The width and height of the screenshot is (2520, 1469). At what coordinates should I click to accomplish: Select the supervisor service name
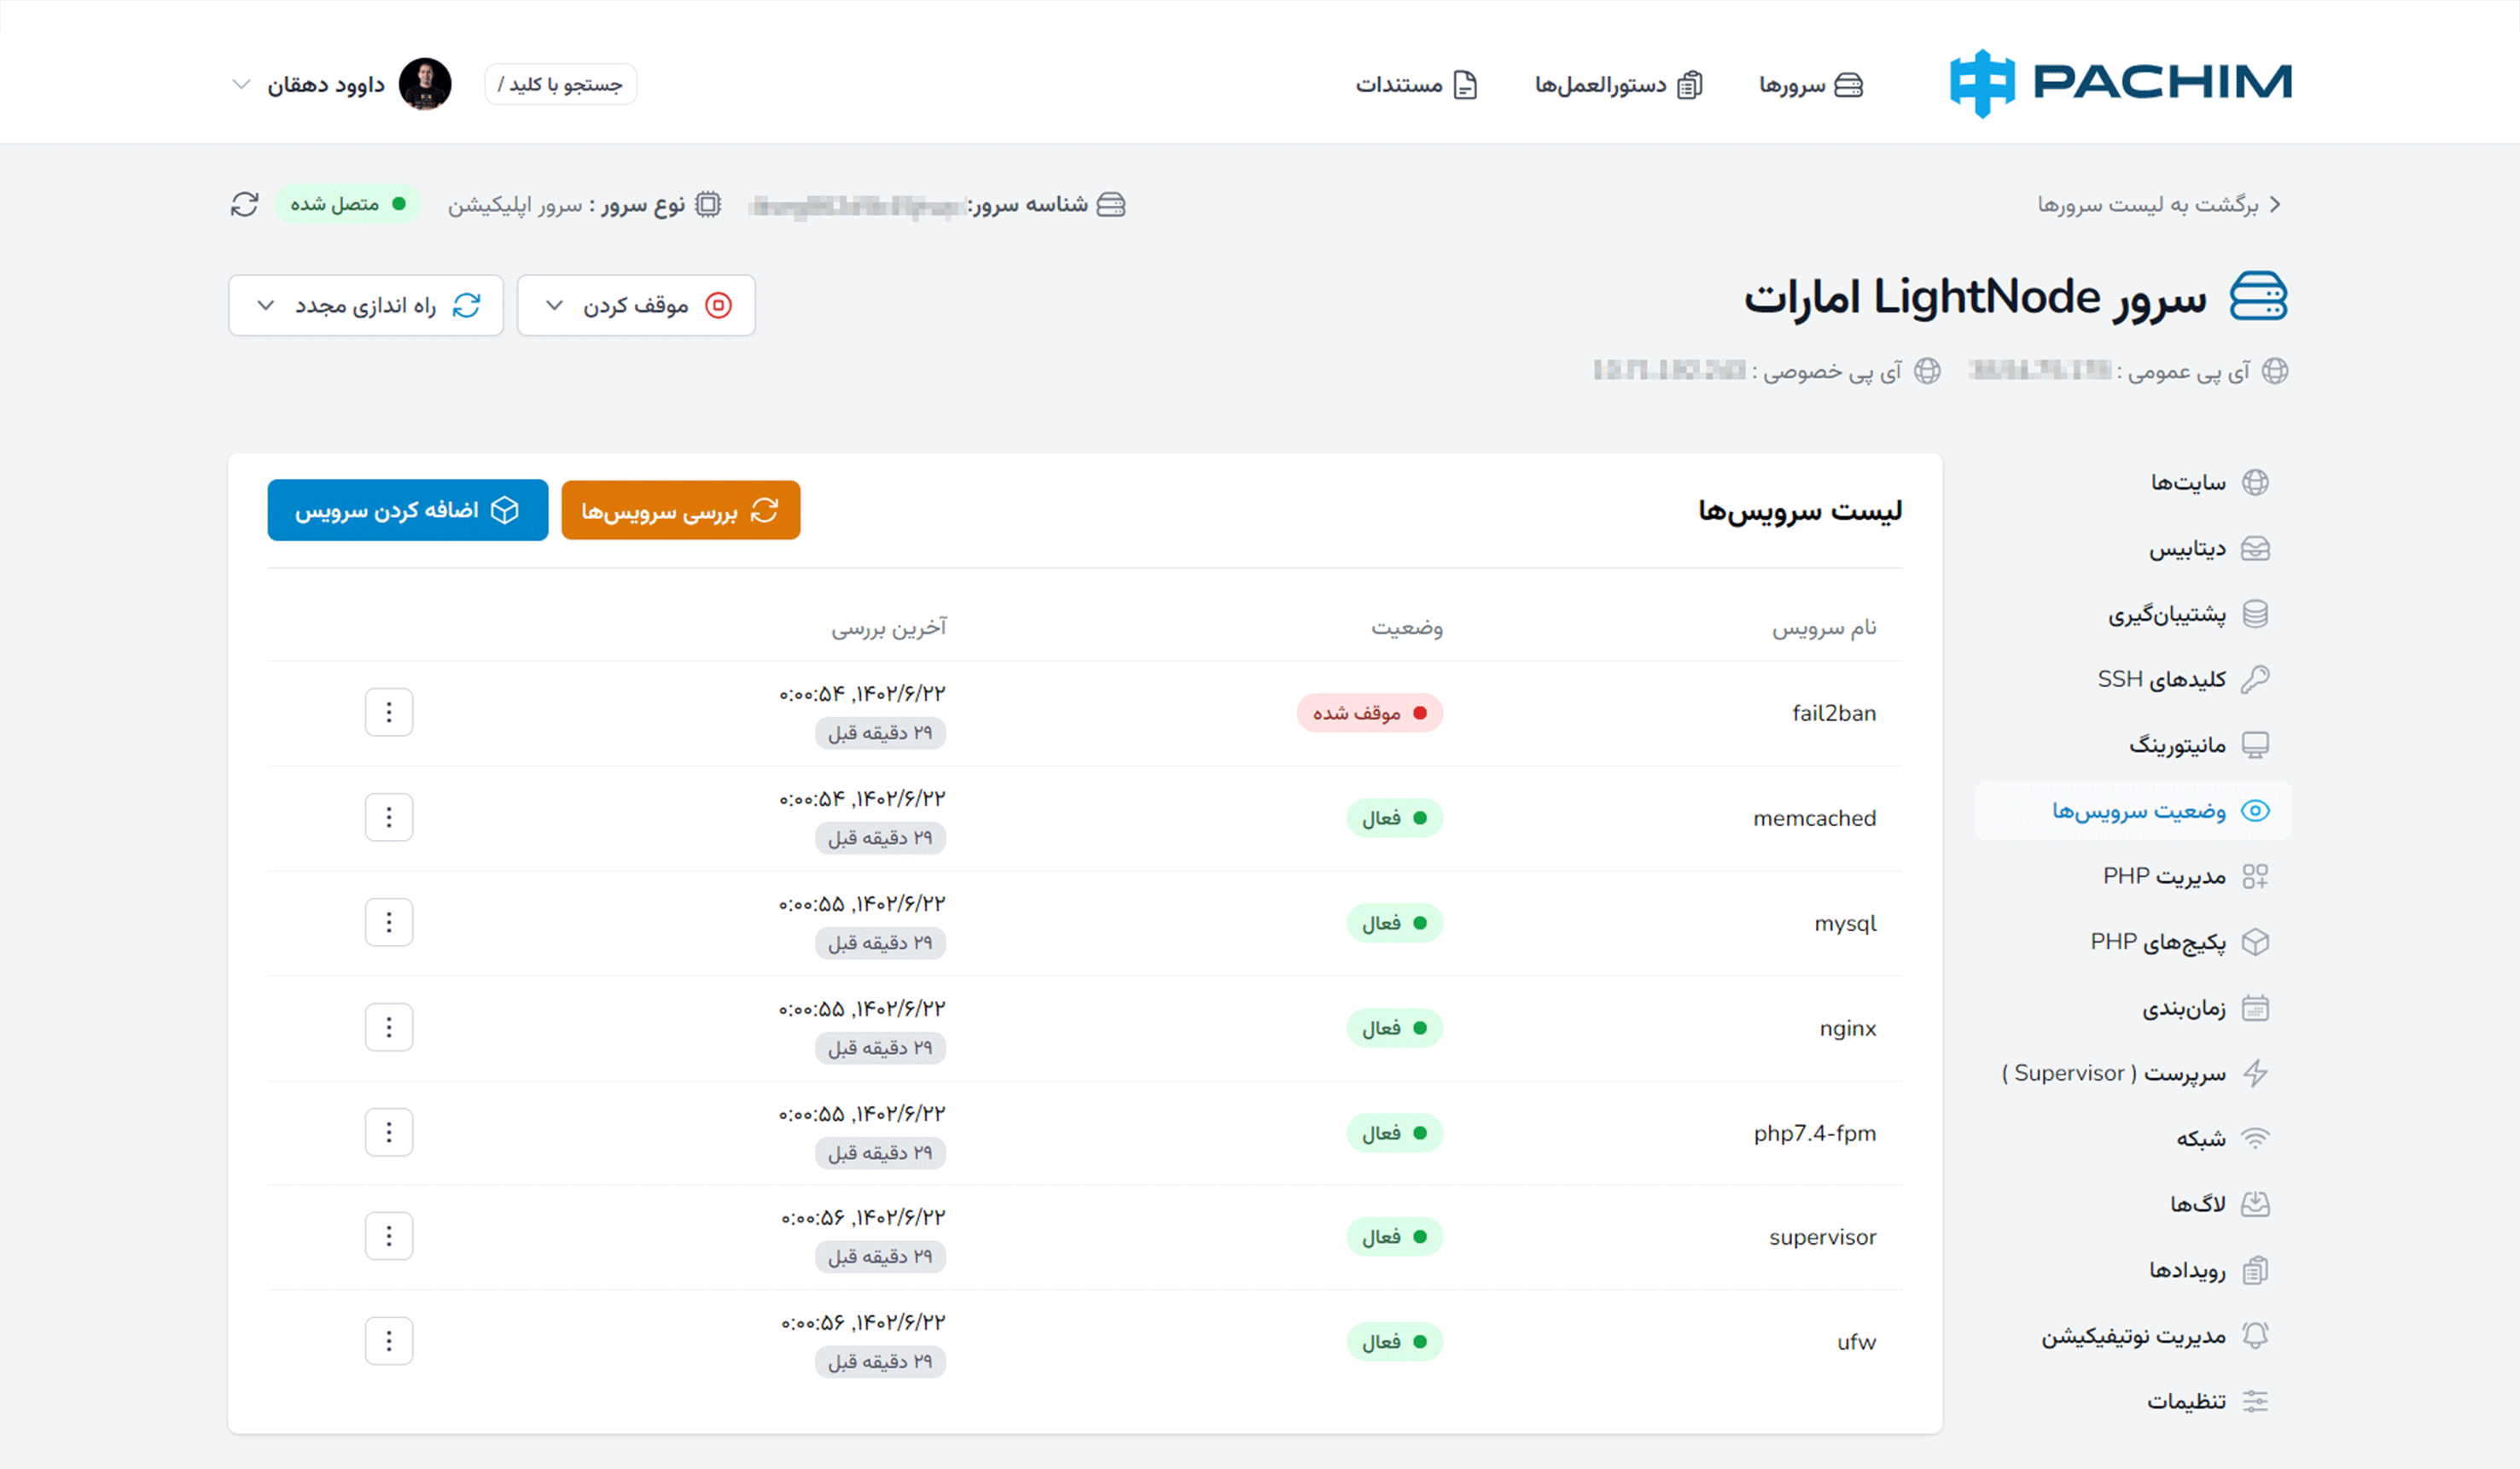pos(1822,1237)
